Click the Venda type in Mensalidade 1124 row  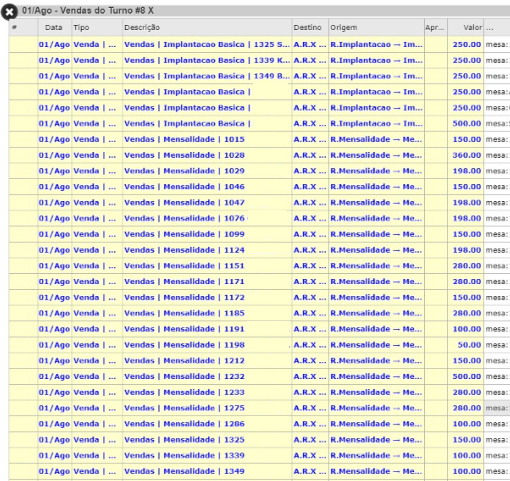(95, 250)
